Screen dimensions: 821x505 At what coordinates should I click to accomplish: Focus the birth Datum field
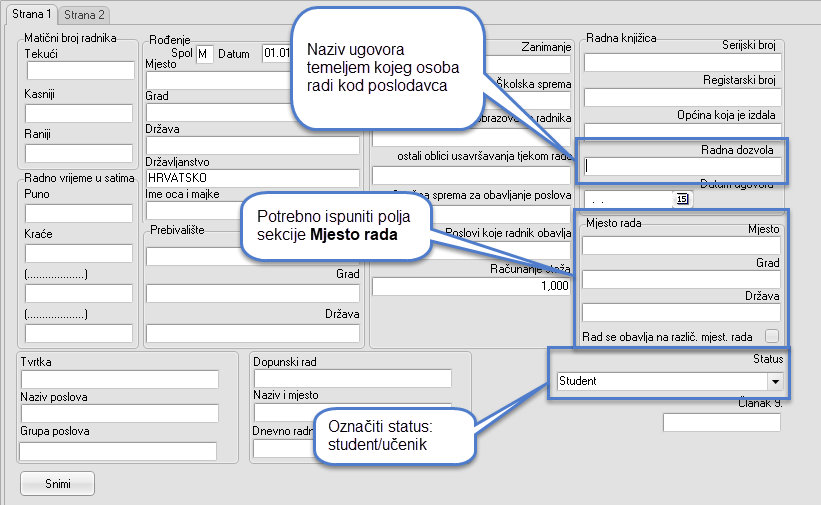pos(277,53)
